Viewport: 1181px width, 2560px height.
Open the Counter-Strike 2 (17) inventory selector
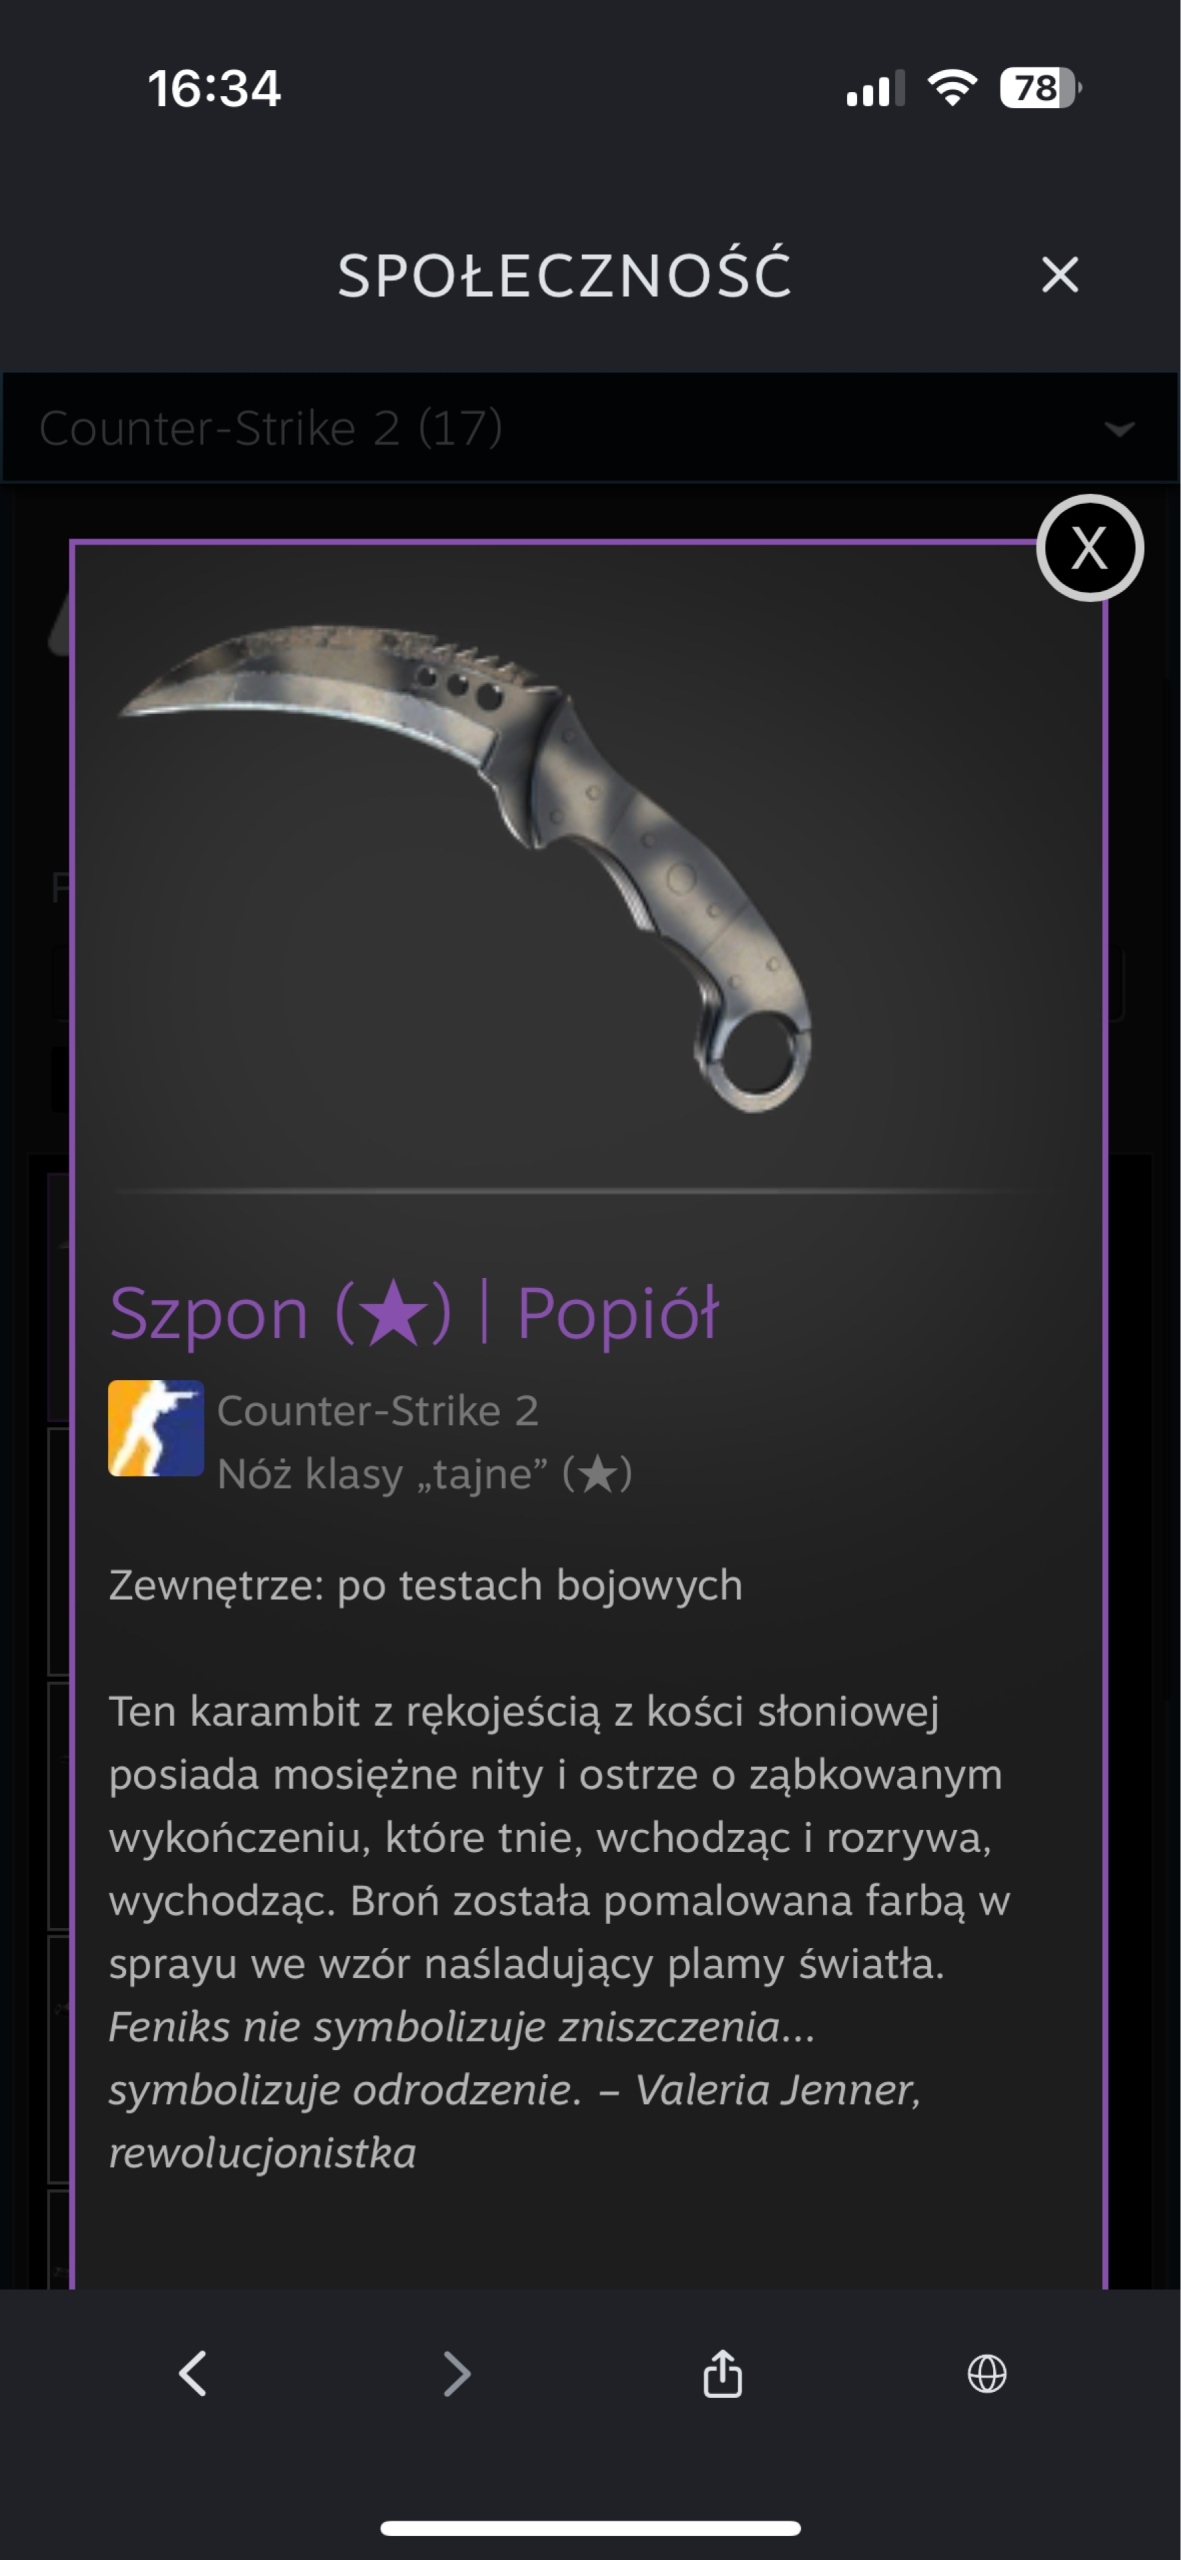pyautogui.click(x=590, y=428)
